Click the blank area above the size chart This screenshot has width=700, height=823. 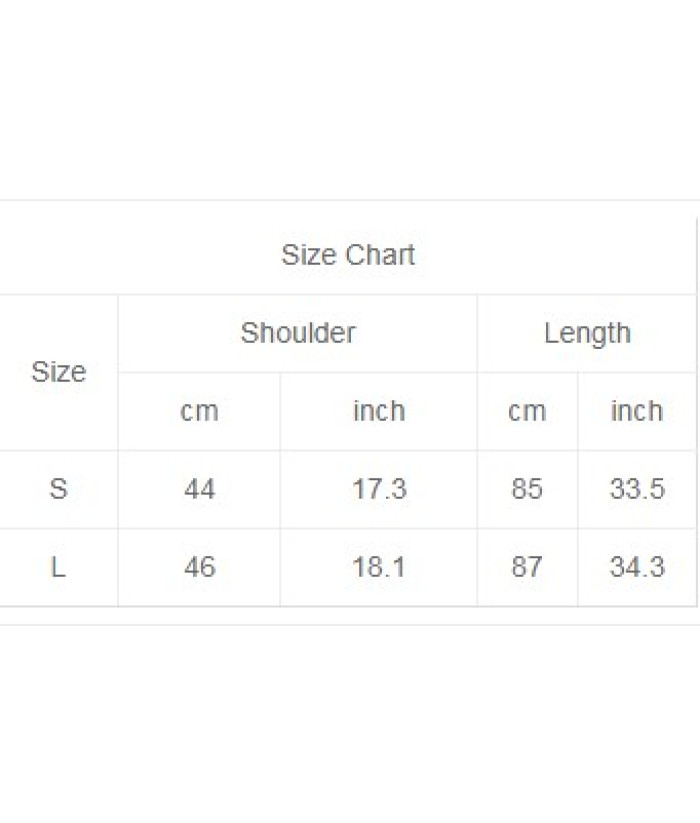350,100
